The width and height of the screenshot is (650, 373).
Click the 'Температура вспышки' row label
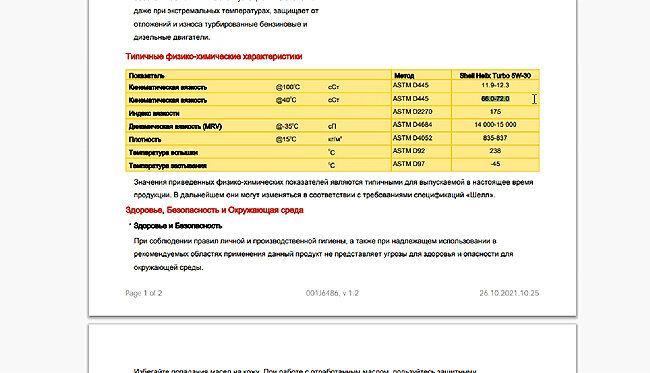coord(163,153)
